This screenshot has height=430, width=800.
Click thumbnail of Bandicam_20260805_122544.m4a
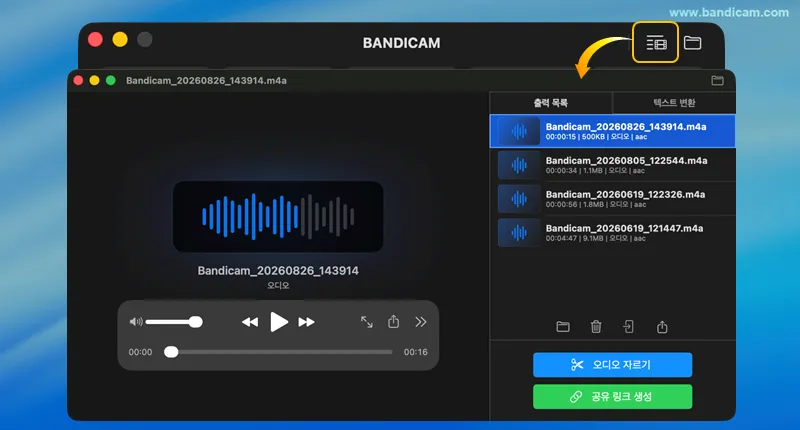(x=519, y=165)
